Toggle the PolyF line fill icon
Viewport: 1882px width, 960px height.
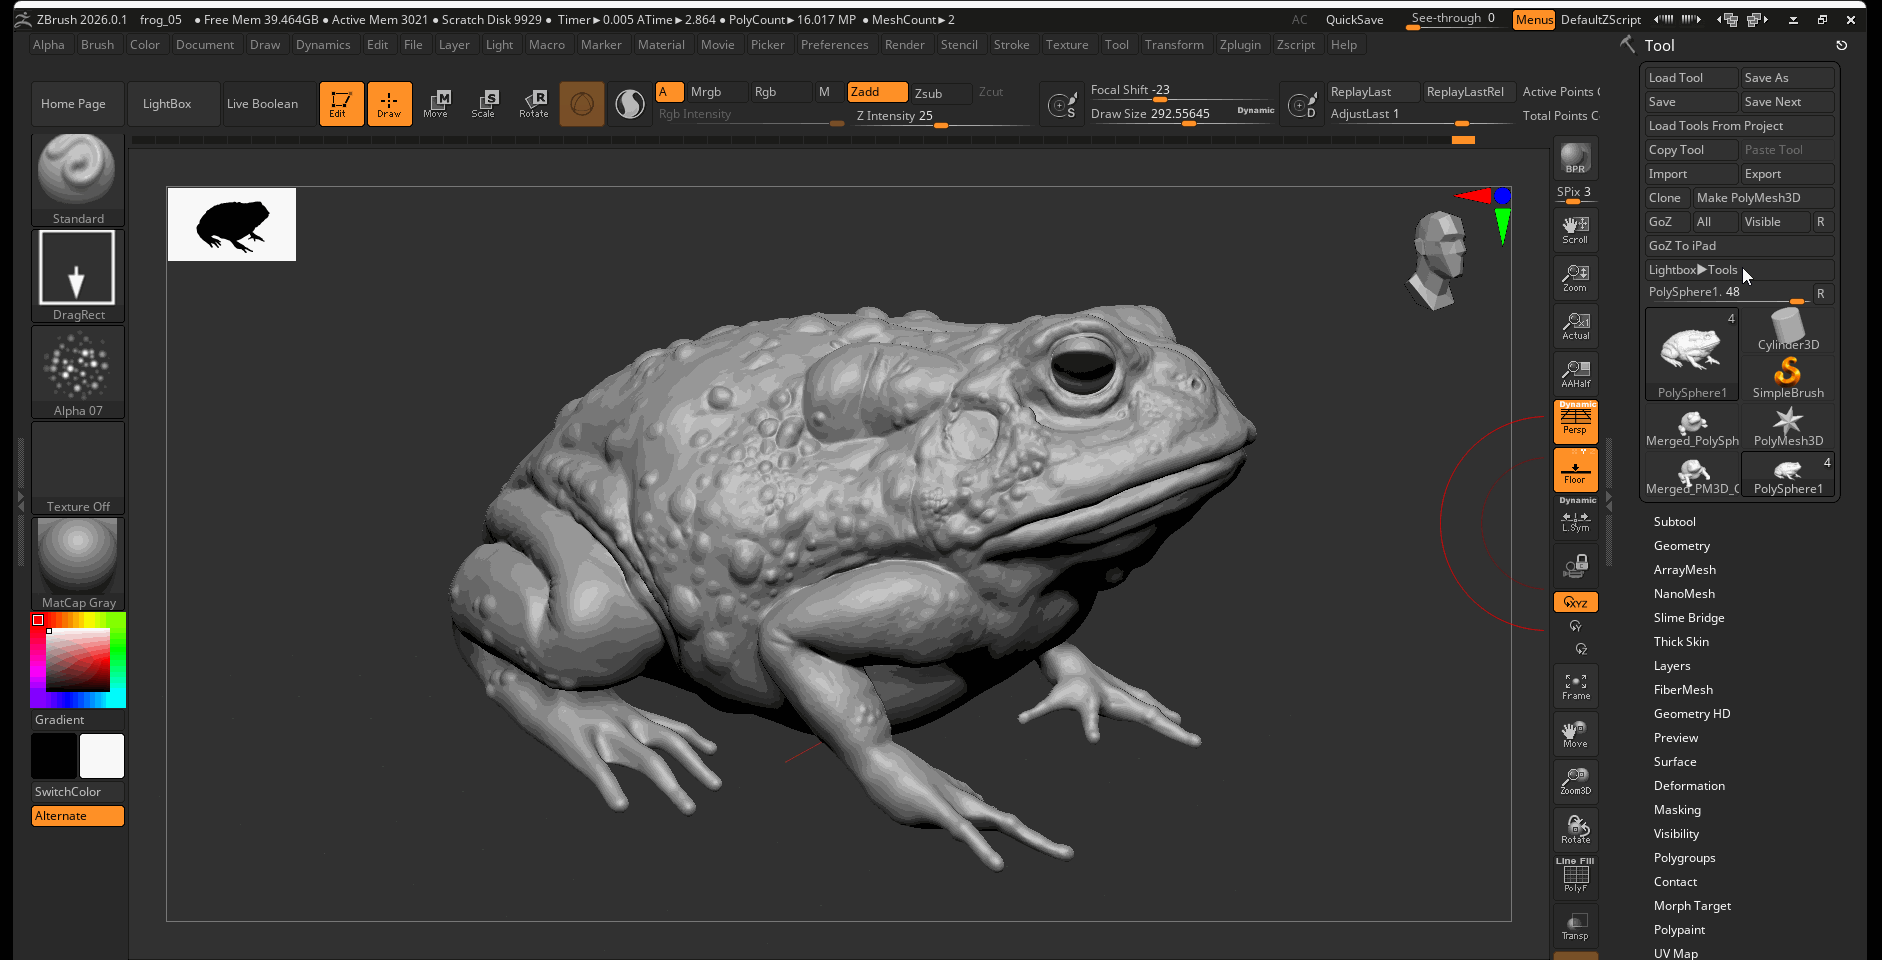click(1575, 877)
